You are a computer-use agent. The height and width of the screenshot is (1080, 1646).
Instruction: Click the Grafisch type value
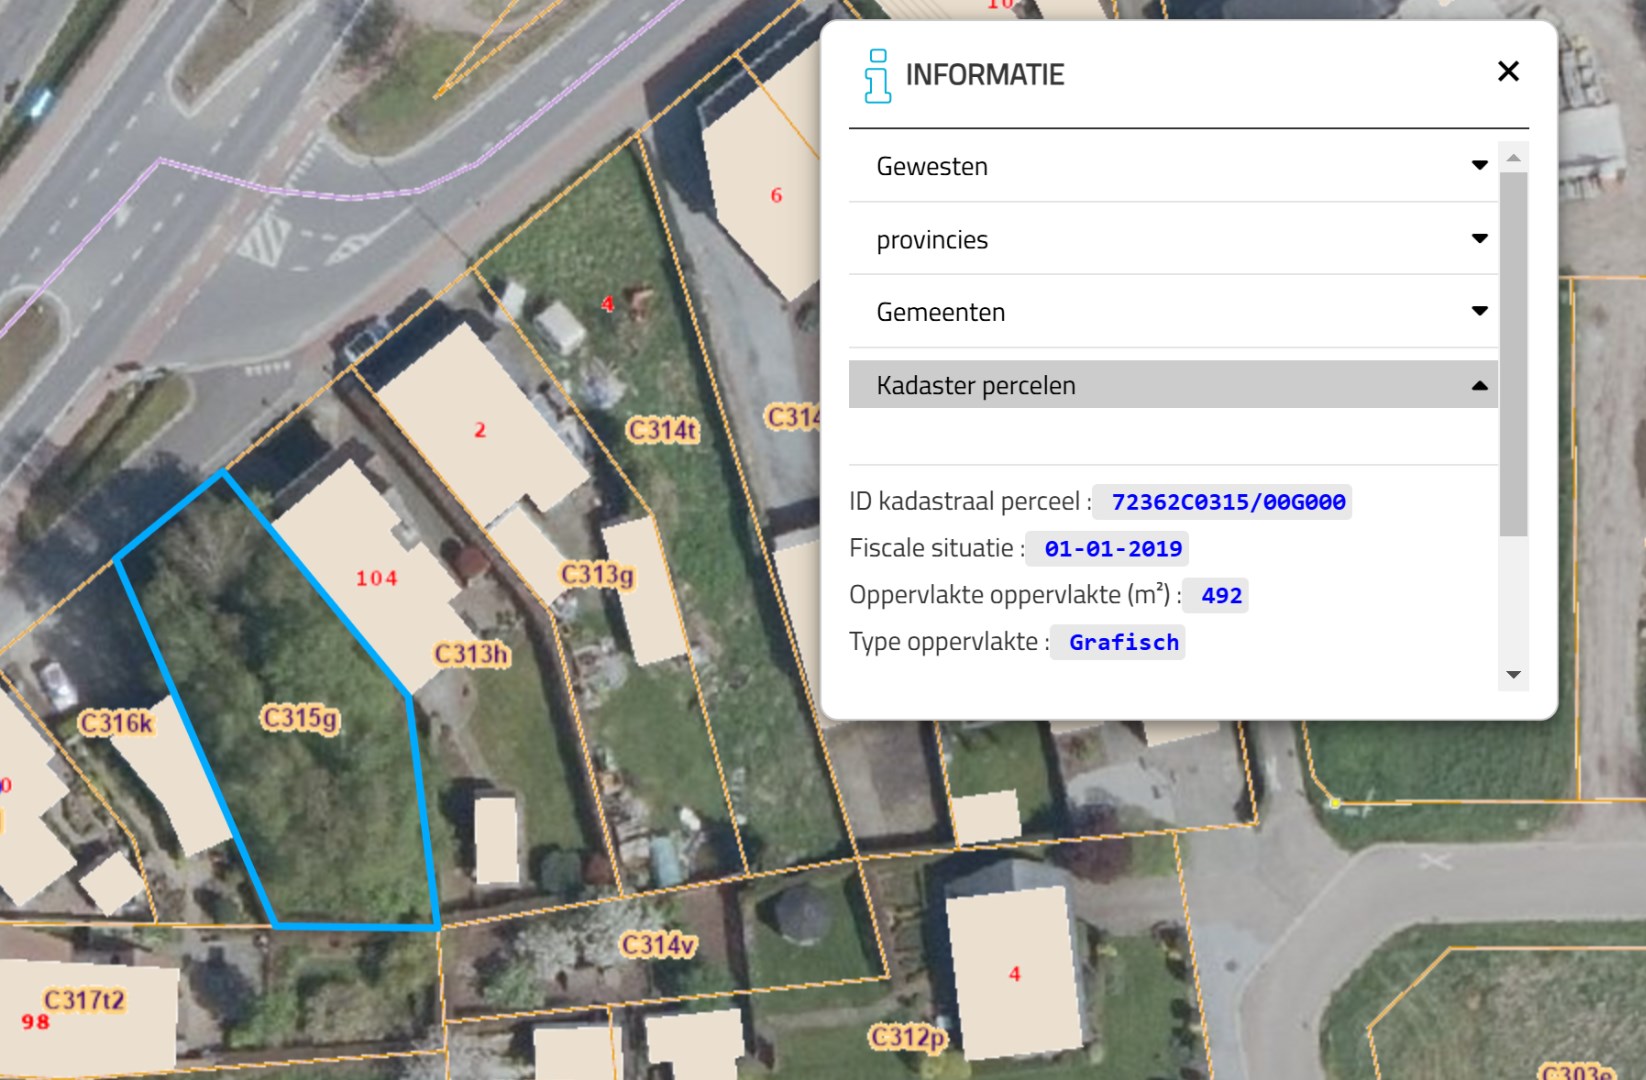click(x=1123, y=643)
